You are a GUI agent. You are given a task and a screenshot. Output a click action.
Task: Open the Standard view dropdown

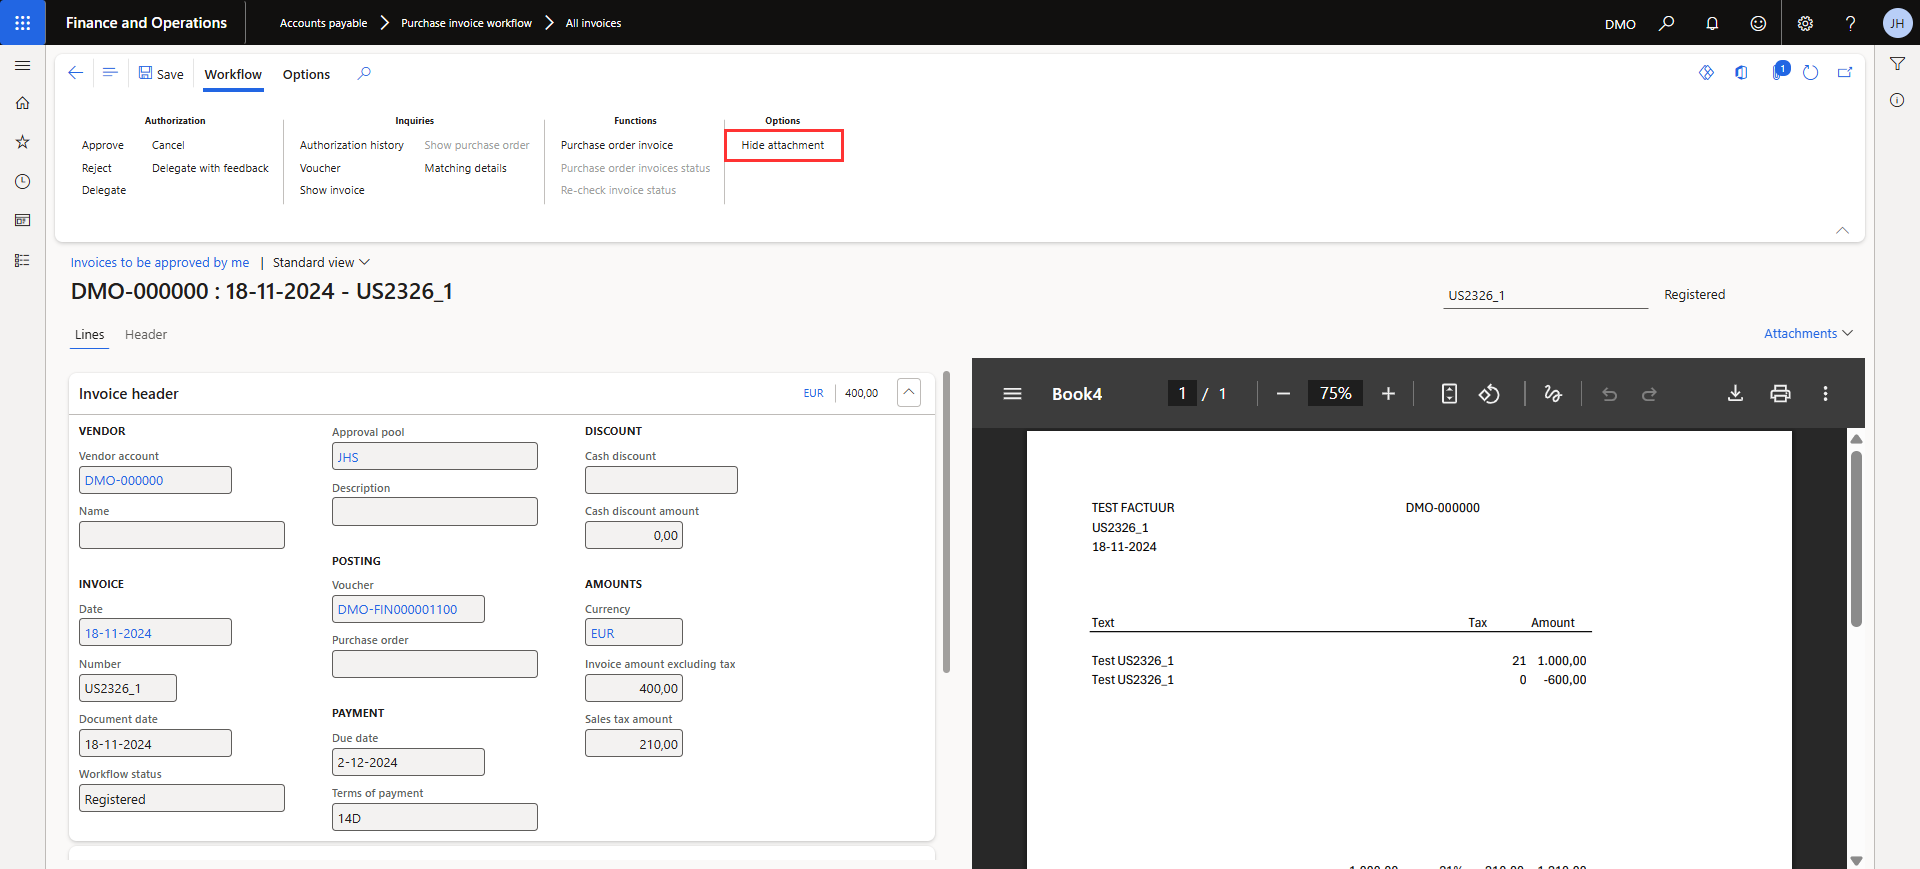[321, 263]
